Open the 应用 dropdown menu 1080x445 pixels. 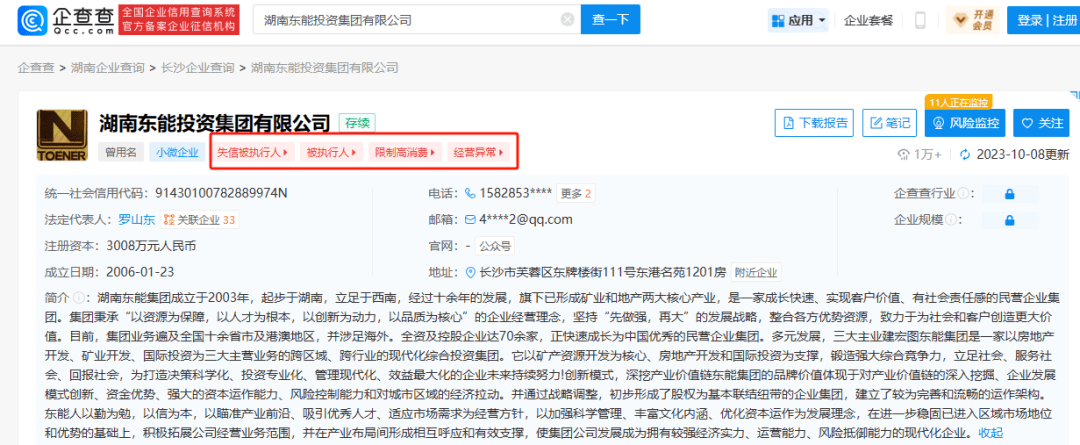[798, 20]
